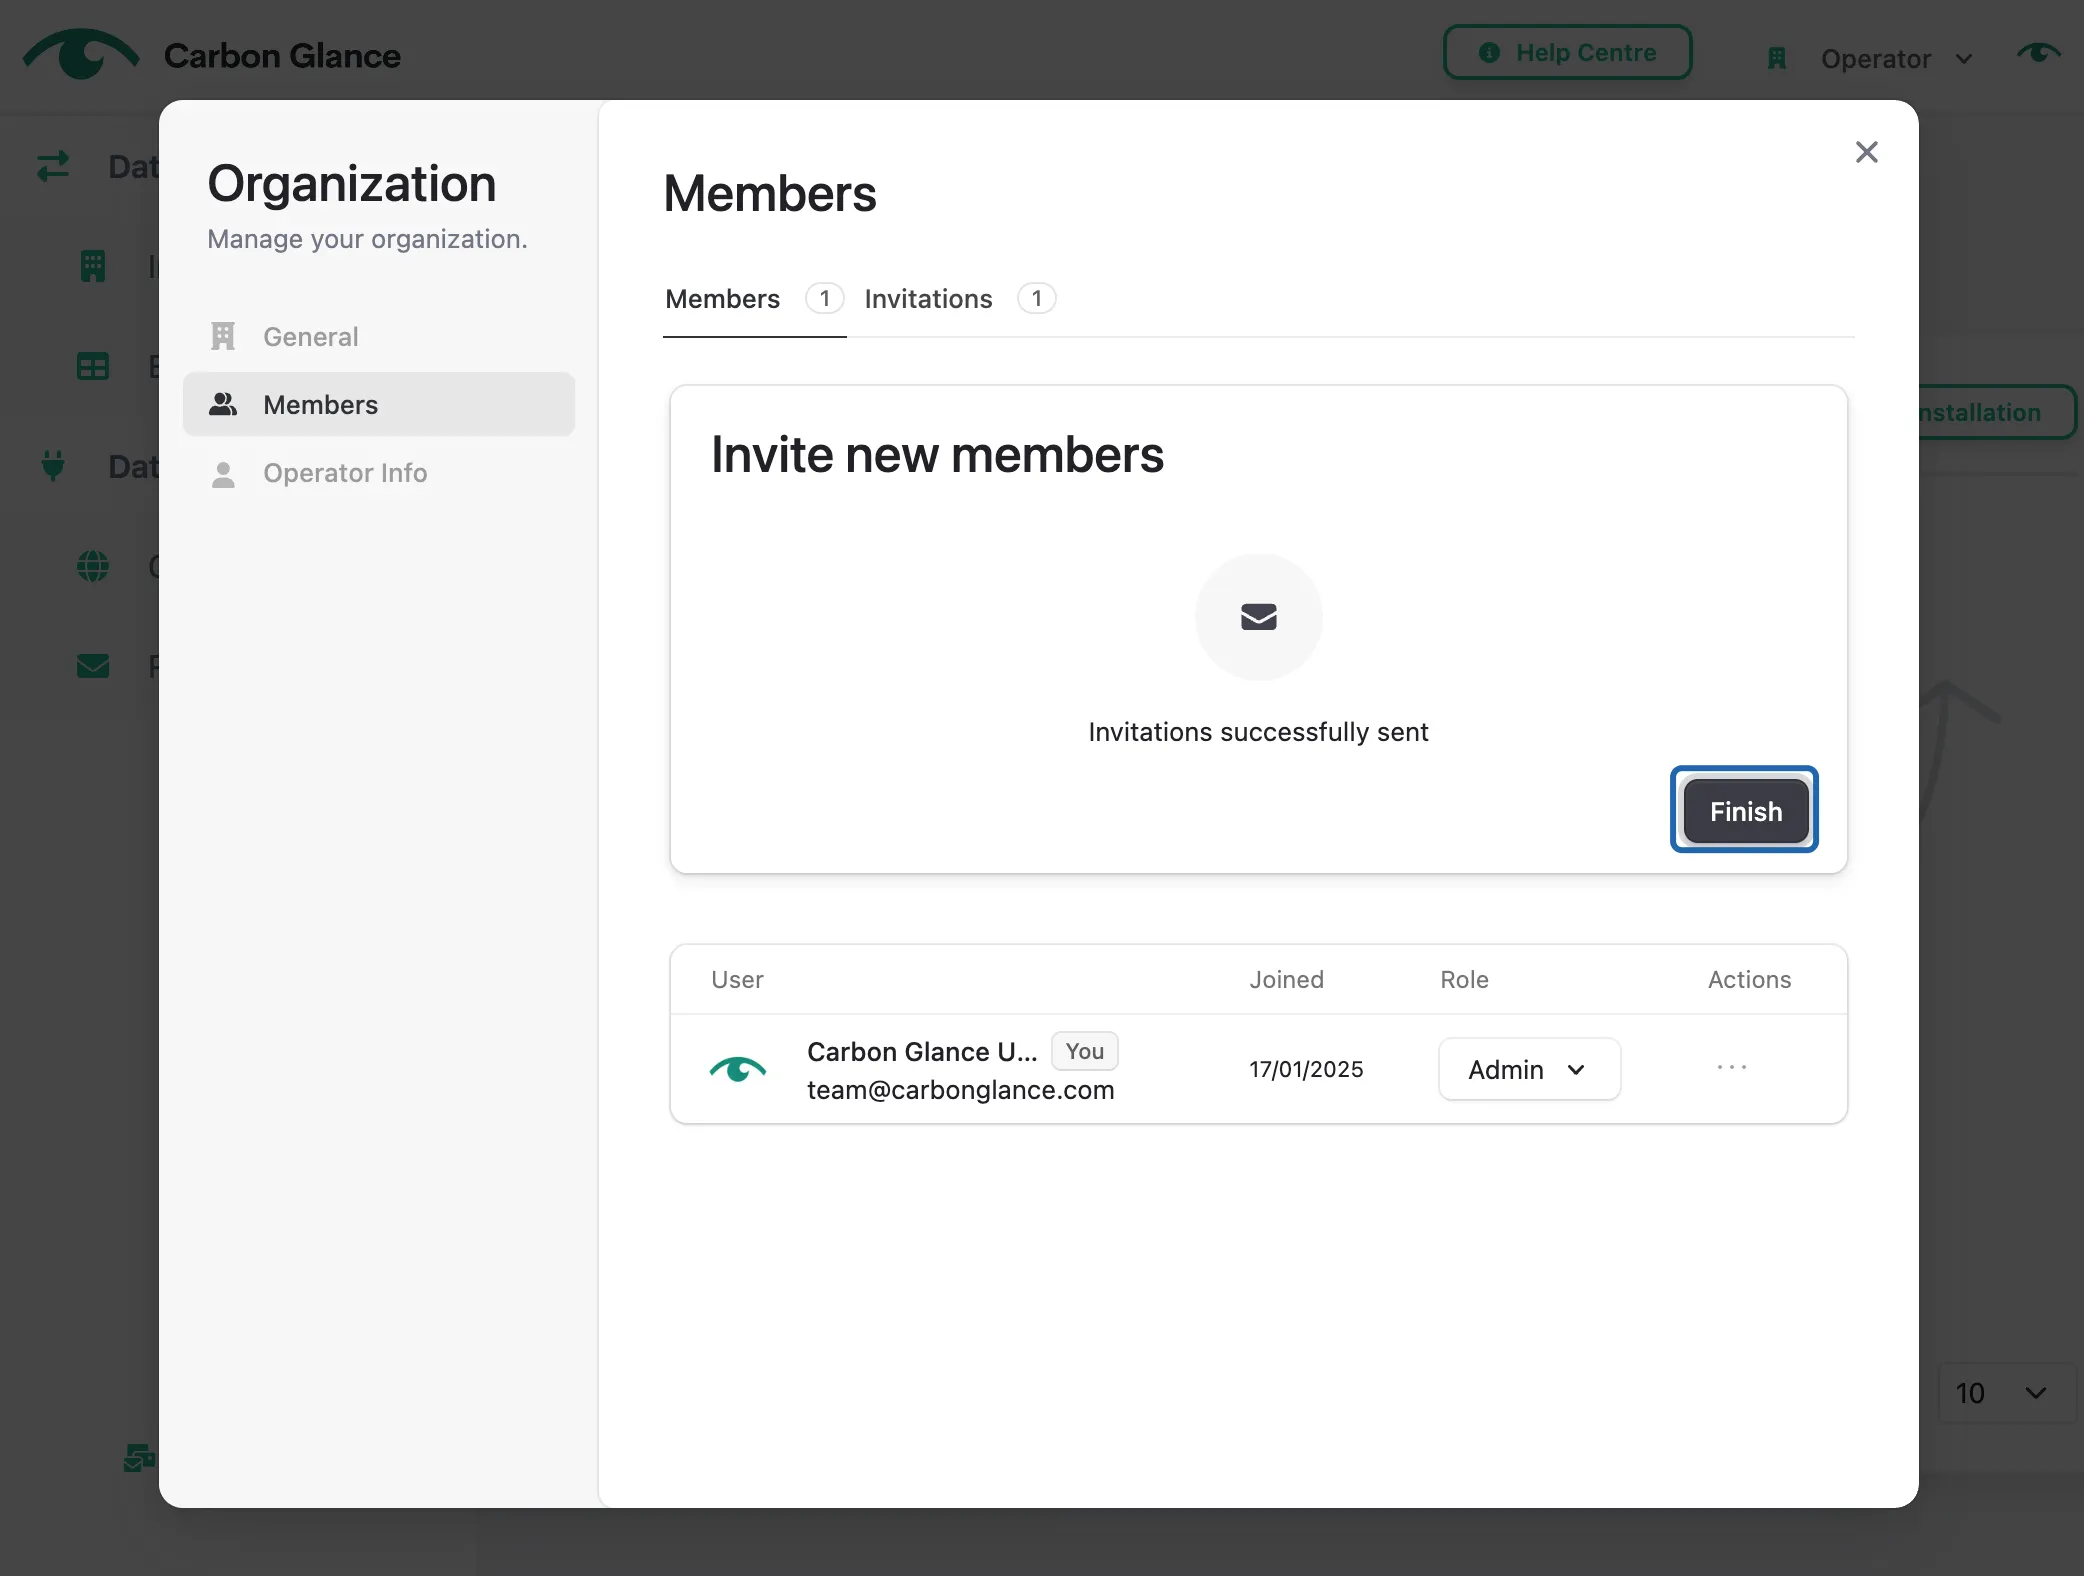Select the Members tab

[754, 299]
